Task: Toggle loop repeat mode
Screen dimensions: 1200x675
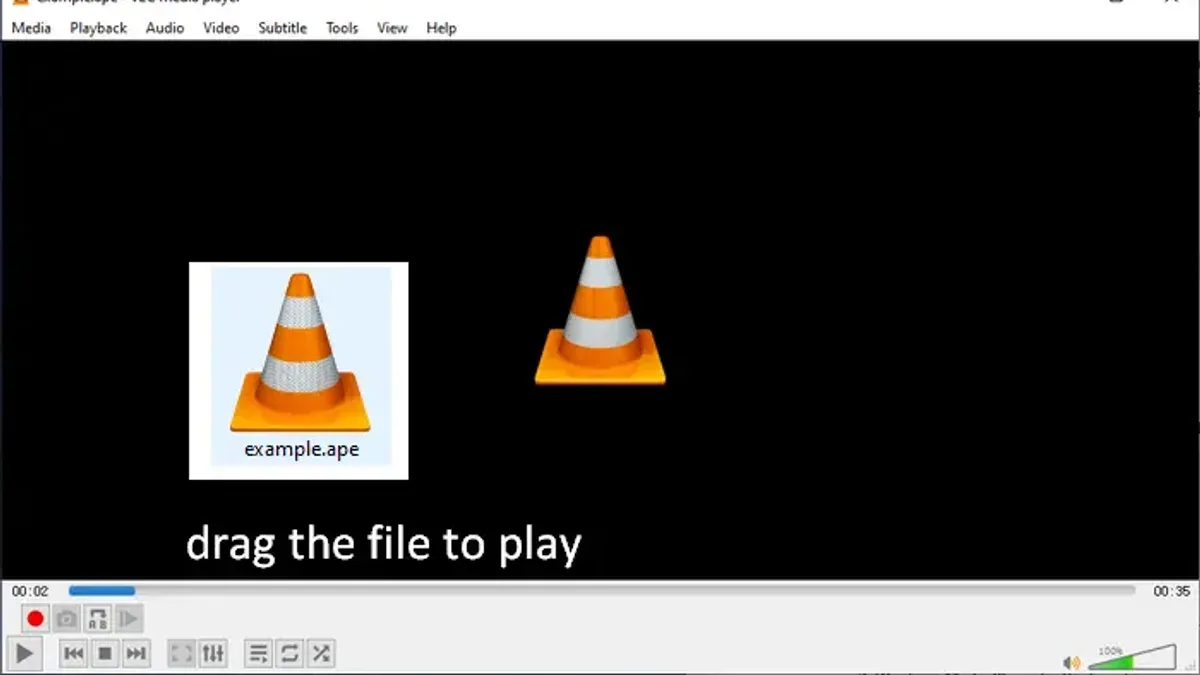Action: click(289, 654)
